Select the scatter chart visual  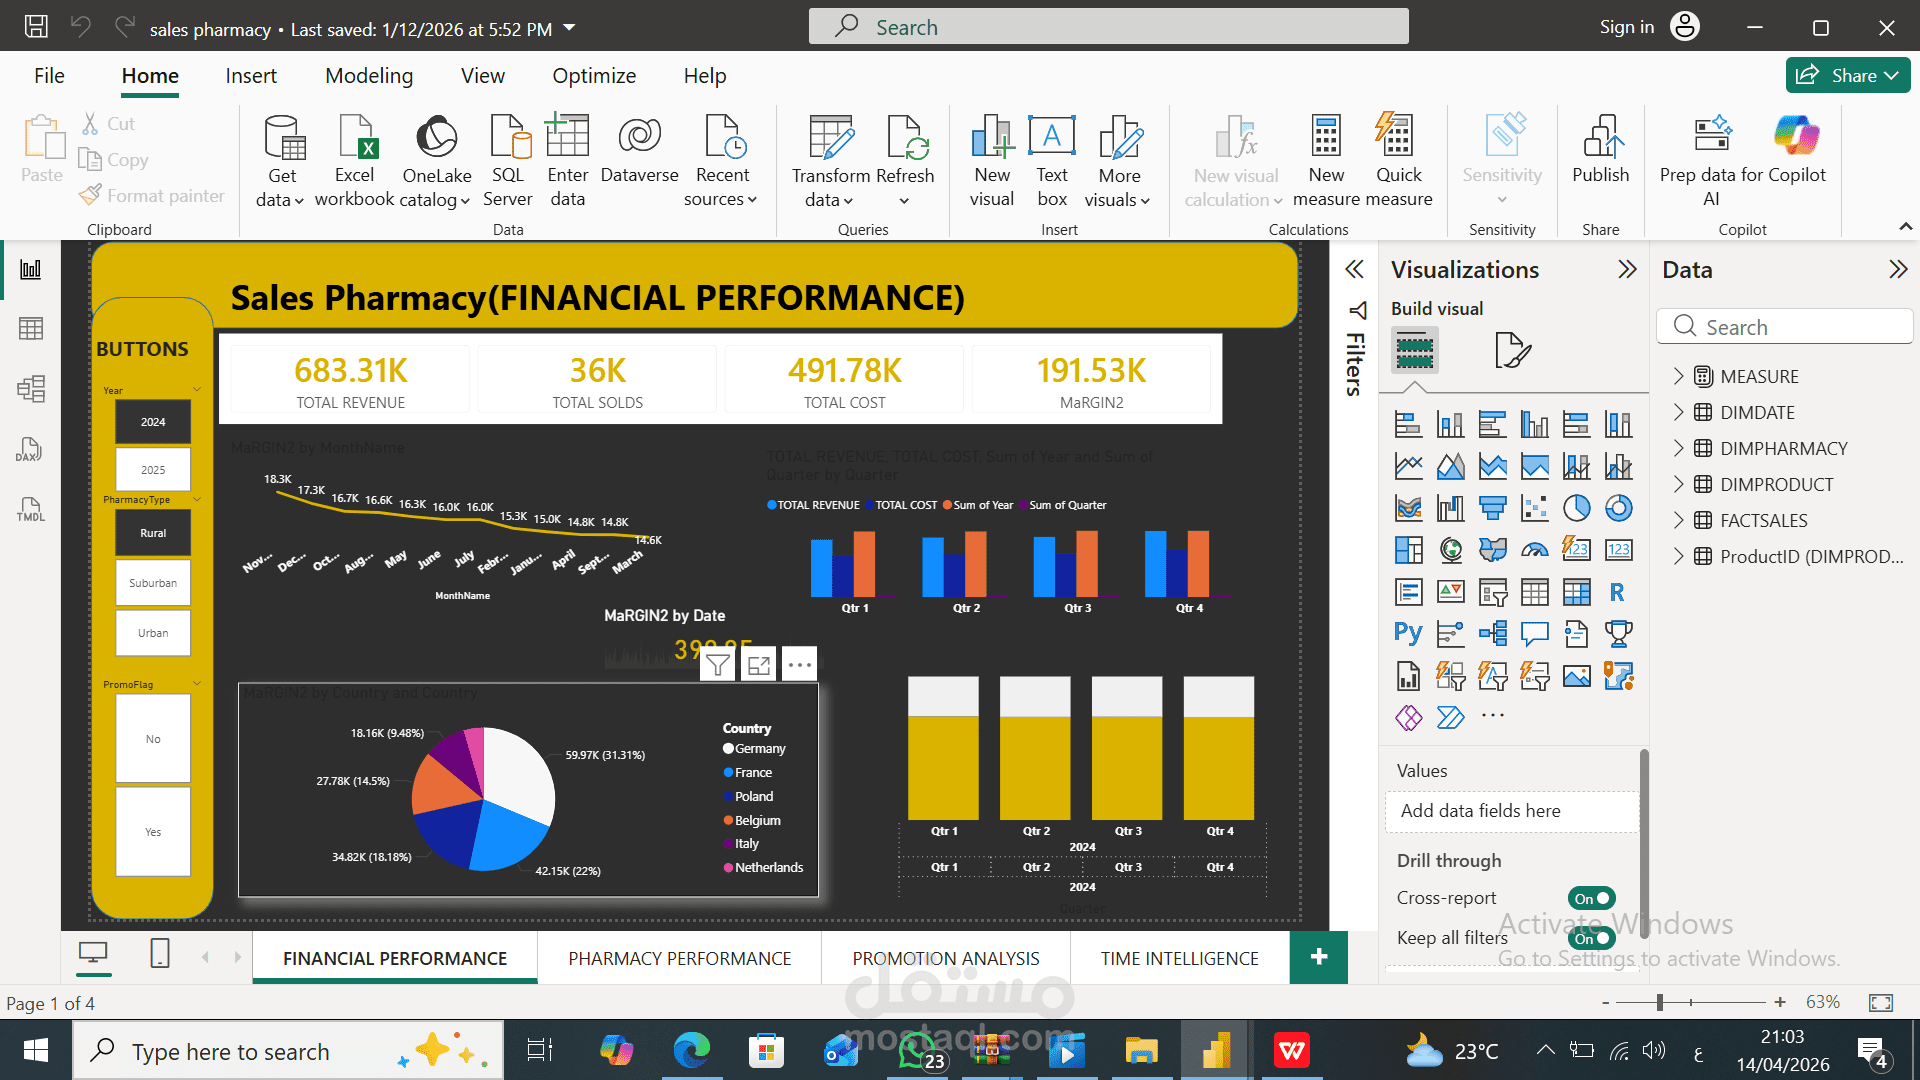click(x=1534, y=508)
